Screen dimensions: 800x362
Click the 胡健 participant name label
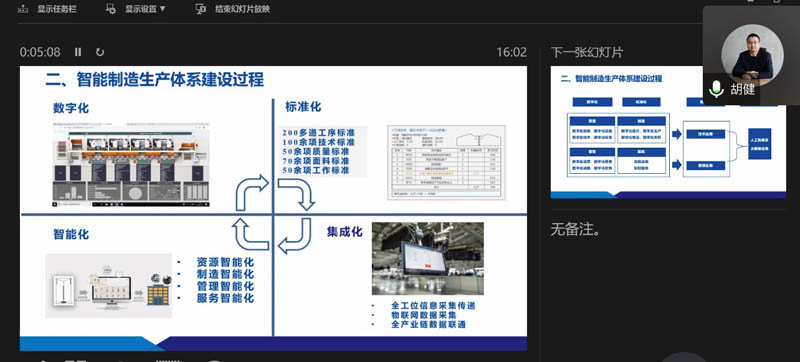coord(742,90)
